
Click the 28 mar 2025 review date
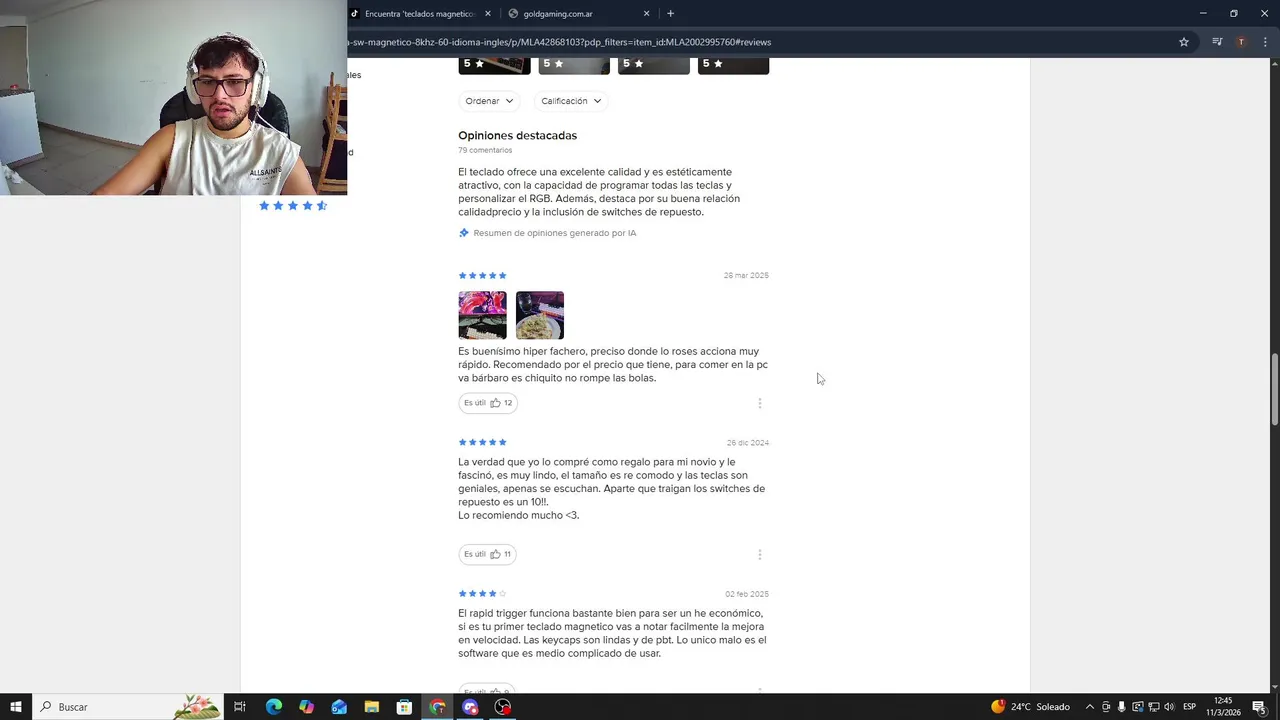coord(746,275)
